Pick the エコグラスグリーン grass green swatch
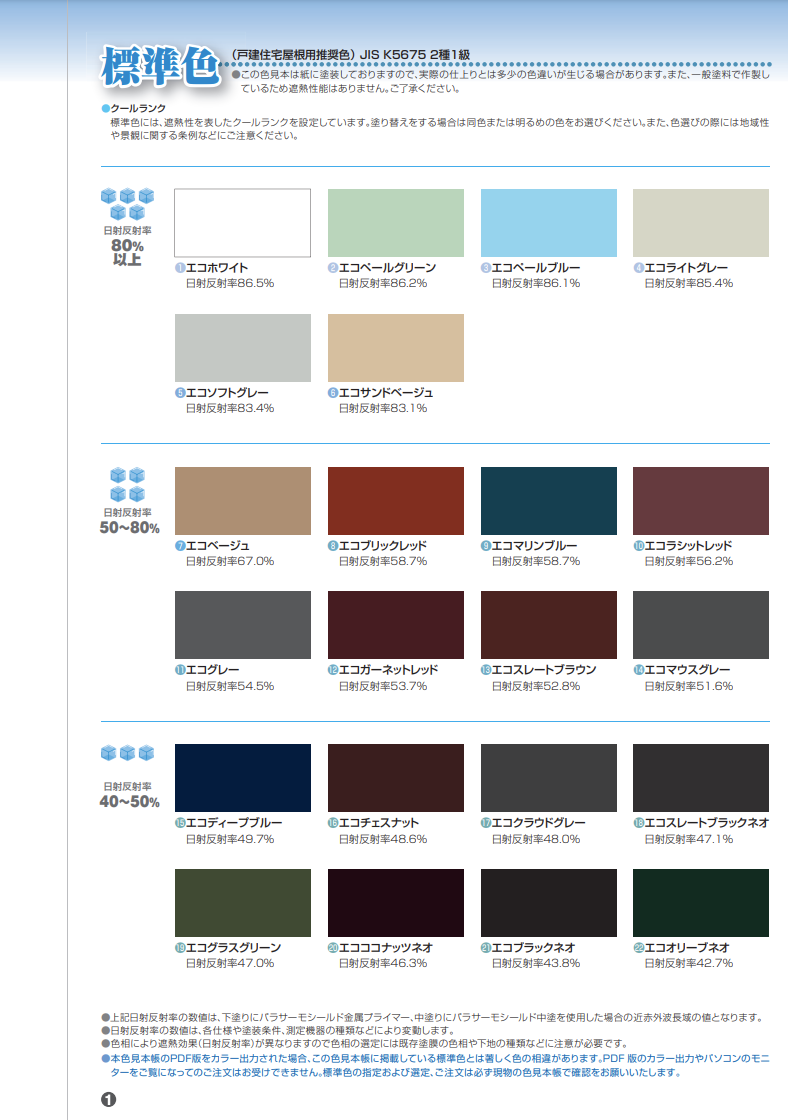The width and height of the screenshot is (788, 1120). tap(242, 902)
